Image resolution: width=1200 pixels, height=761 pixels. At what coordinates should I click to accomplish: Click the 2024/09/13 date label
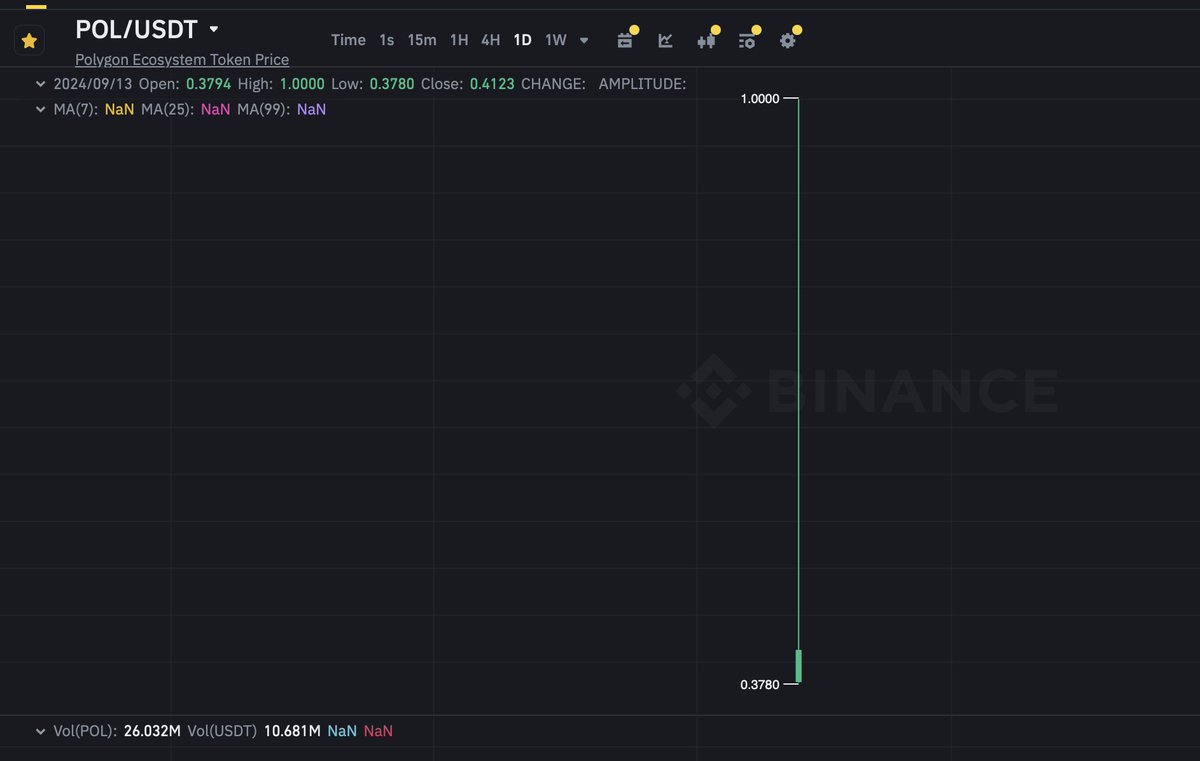[93, 84]
